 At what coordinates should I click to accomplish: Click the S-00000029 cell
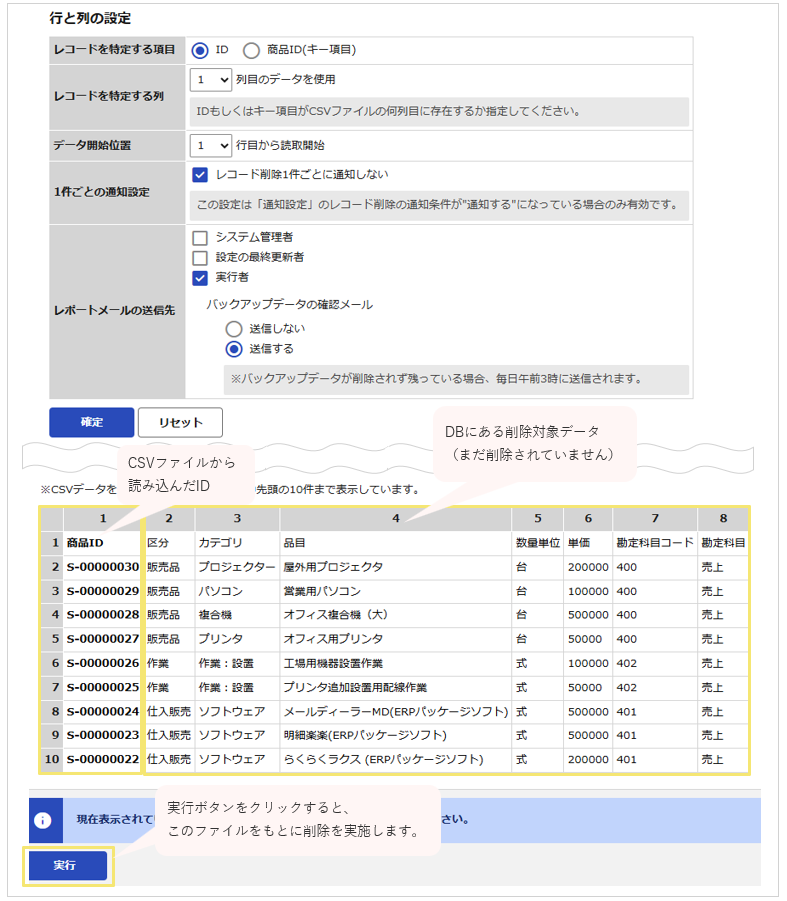point(102,591)
